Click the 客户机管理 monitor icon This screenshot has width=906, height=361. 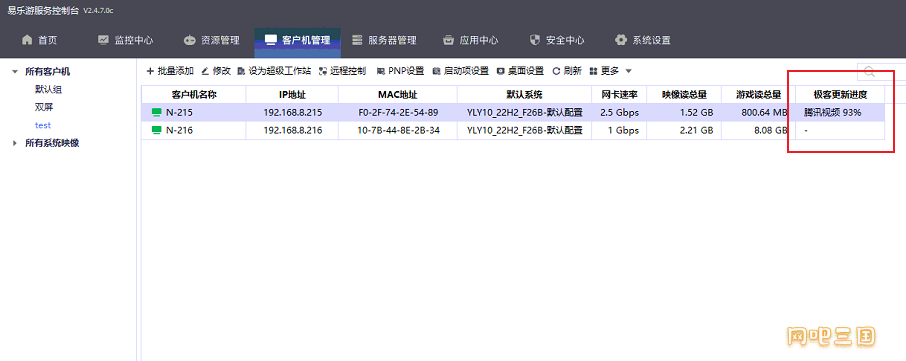pos(270,40)
